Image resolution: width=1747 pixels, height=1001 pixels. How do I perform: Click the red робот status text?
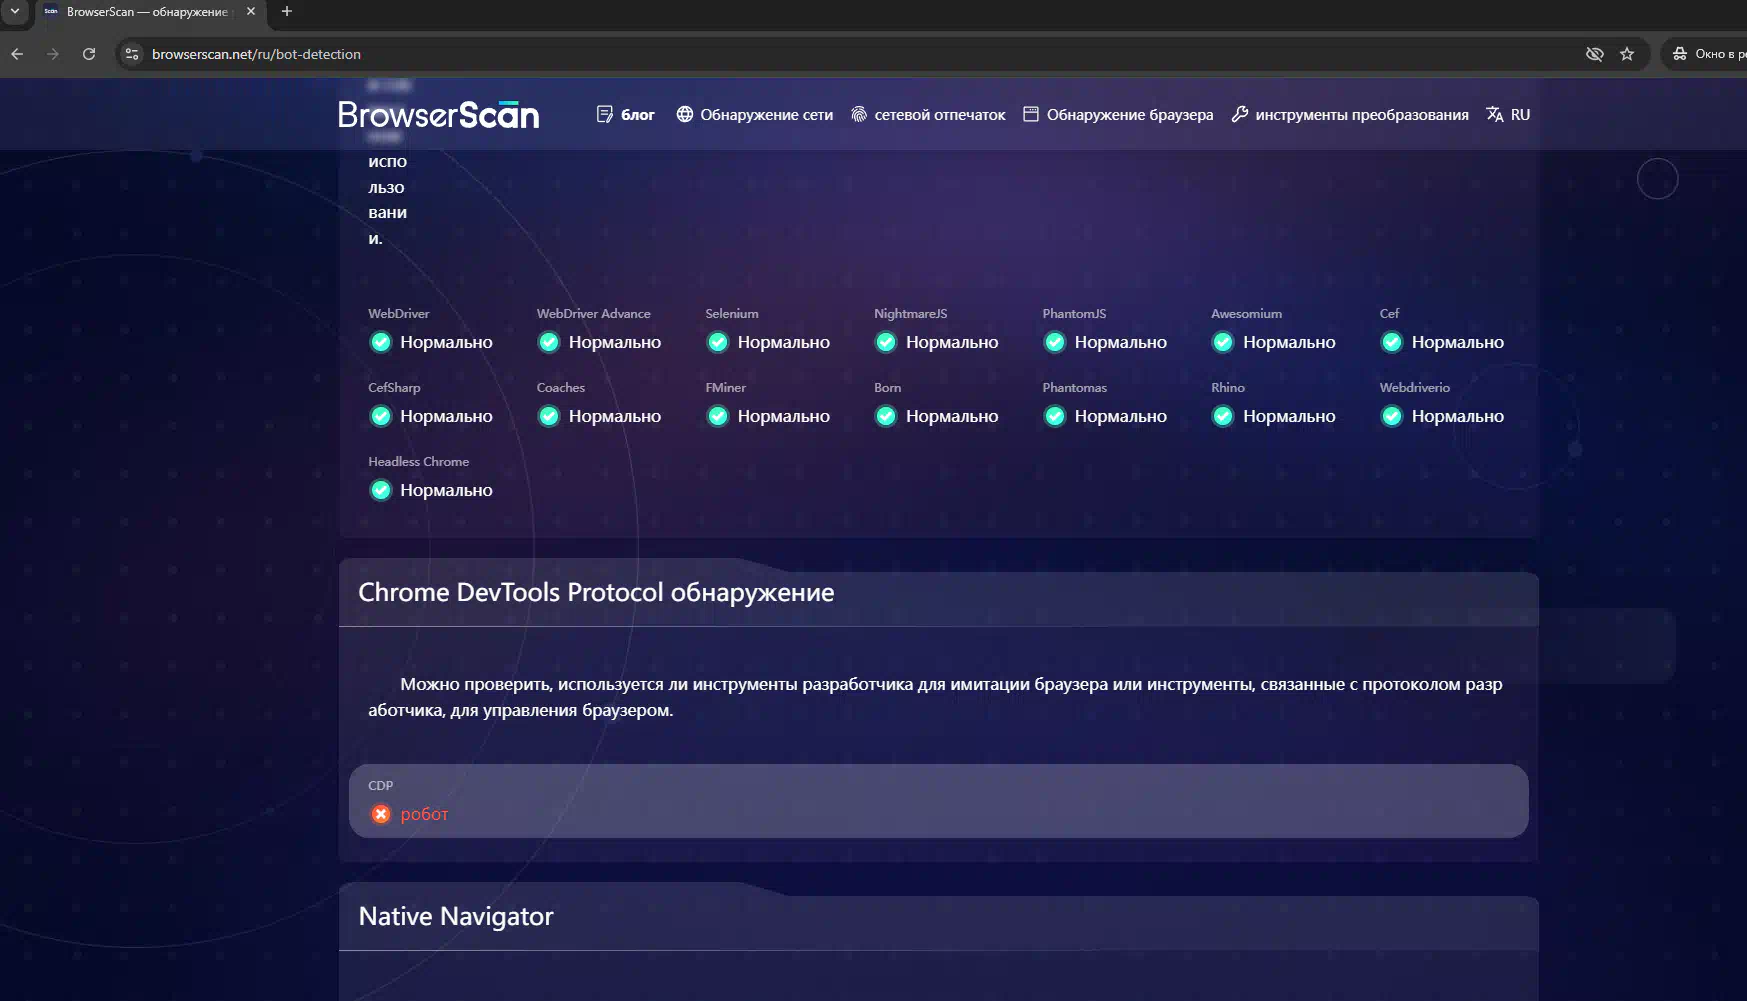424,815
